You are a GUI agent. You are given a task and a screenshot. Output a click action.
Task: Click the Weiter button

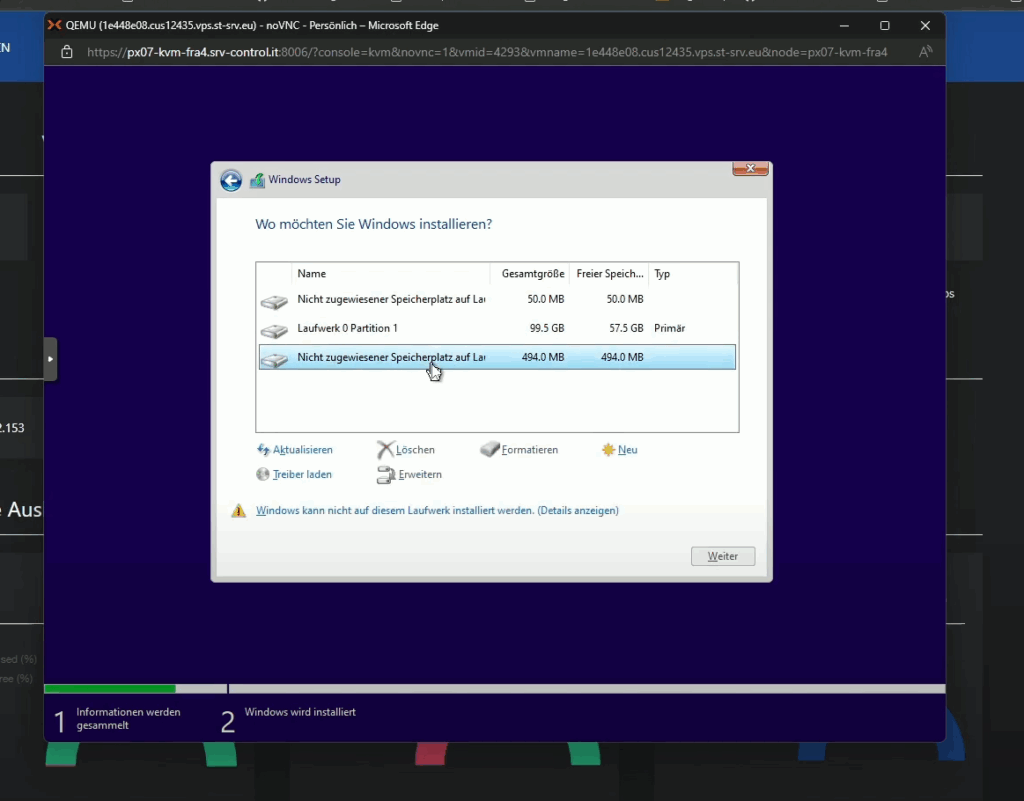tap(723, 556)
